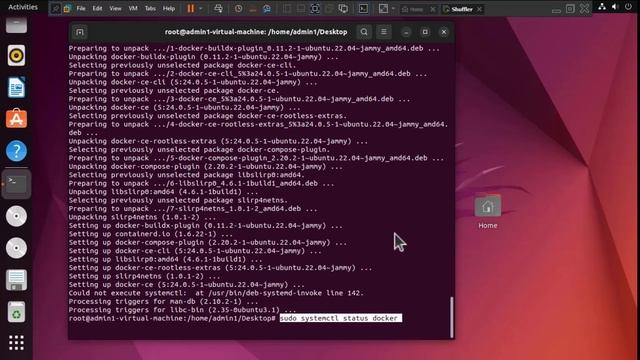Launch Rhythmbox from the dock
This screenshot has height=360, width=640.
pyautogui.click(x=16, y=56)
